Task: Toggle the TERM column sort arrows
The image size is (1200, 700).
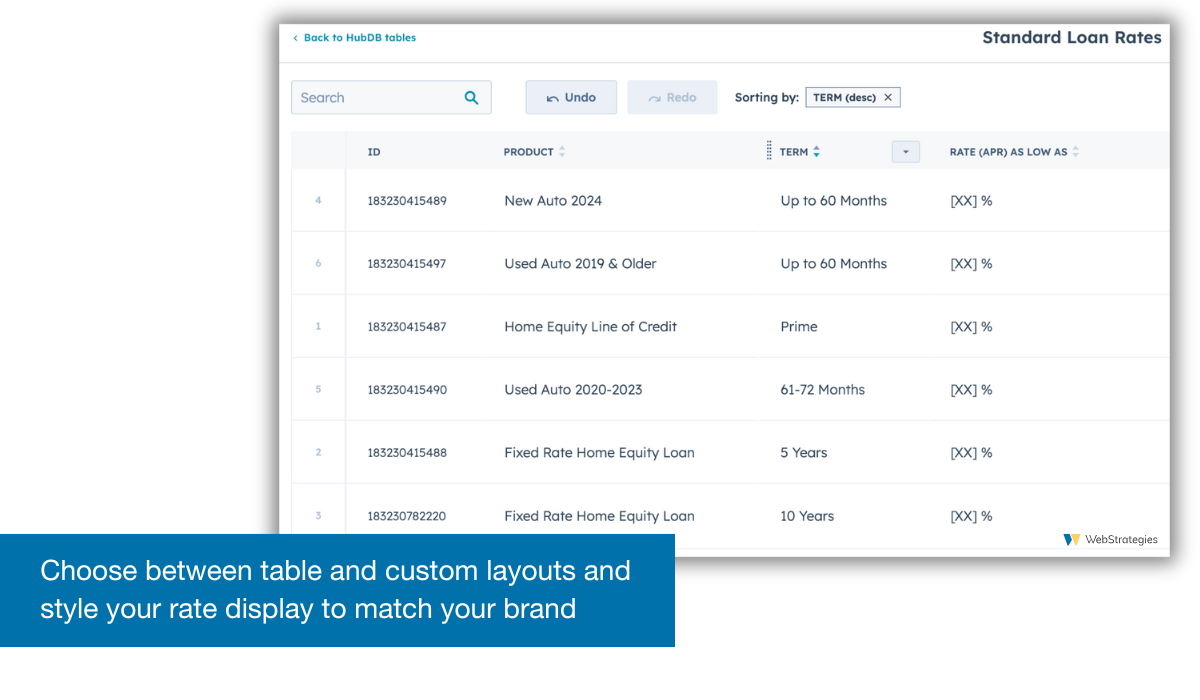Action: [x=816, y=152]
